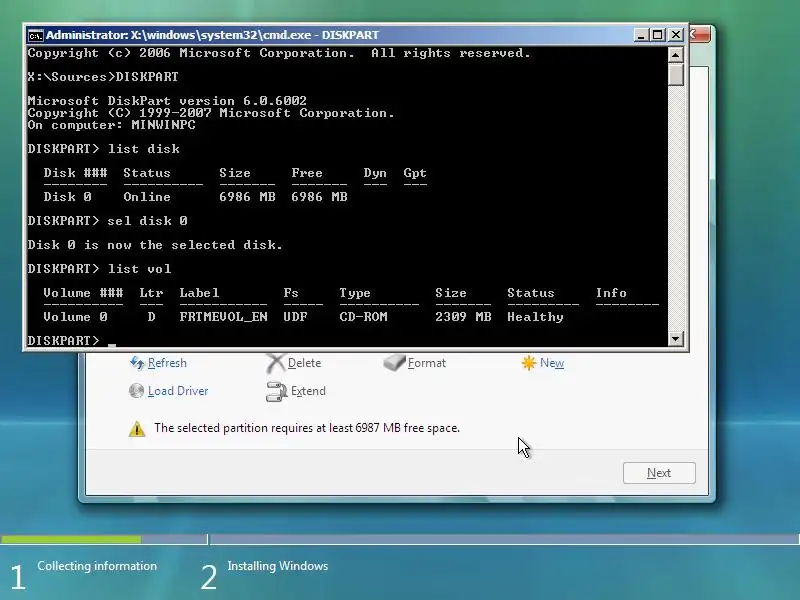
Task: Click 'Installing Windows' step label
Action: [x=278, y=566]
